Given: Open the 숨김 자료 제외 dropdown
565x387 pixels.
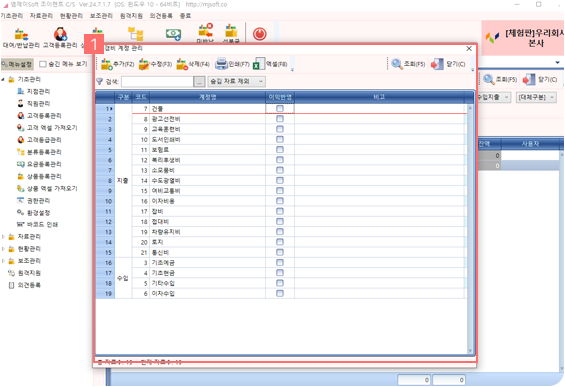Looking at the screenshot, I should [x=237, y=81].
